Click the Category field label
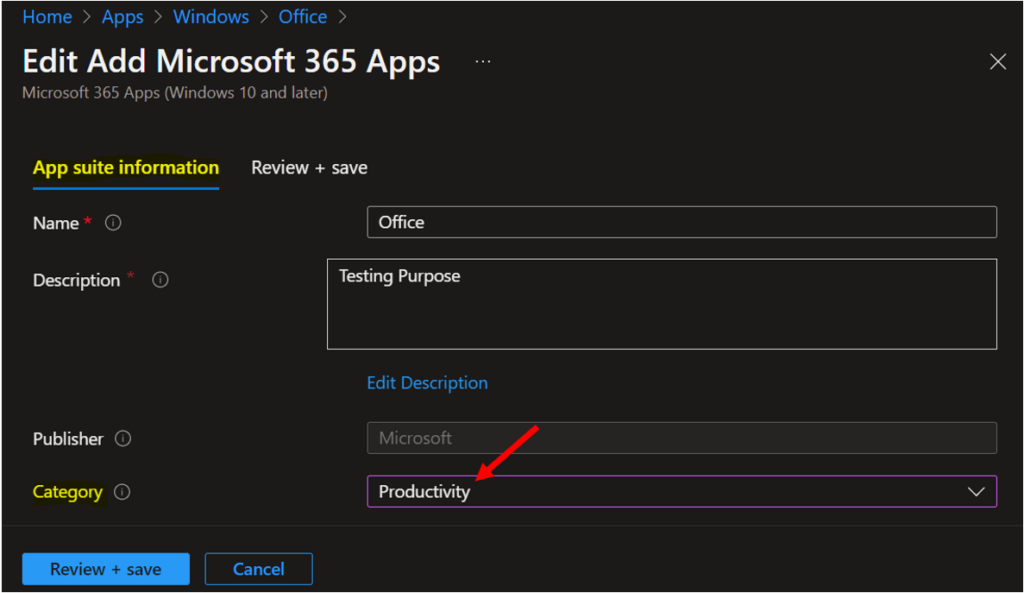Screen dimensions: 1024x593 point(68,492)
